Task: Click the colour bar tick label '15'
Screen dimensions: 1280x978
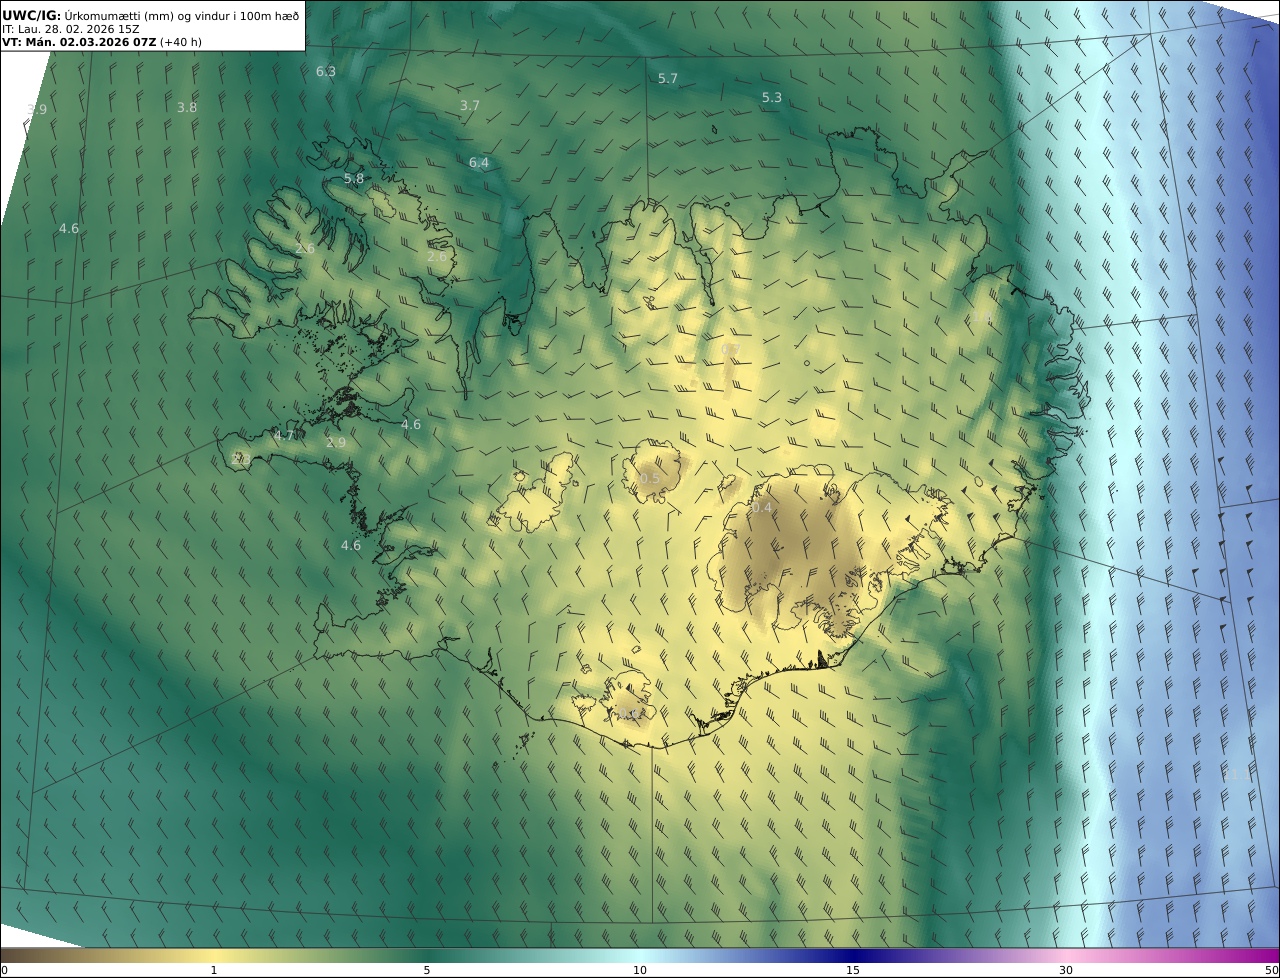Action: tap(853, 970)
